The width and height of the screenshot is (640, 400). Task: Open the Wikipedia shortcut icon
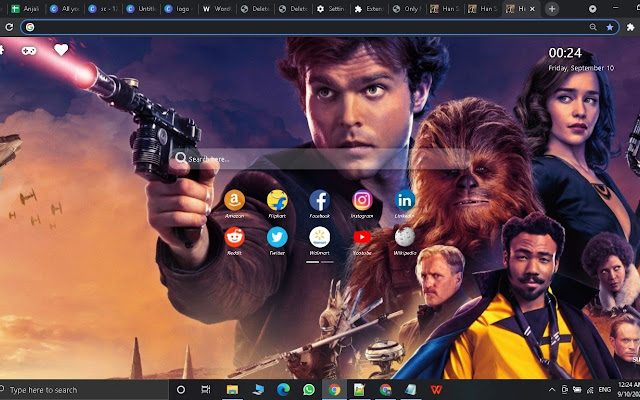coord(404,237)
